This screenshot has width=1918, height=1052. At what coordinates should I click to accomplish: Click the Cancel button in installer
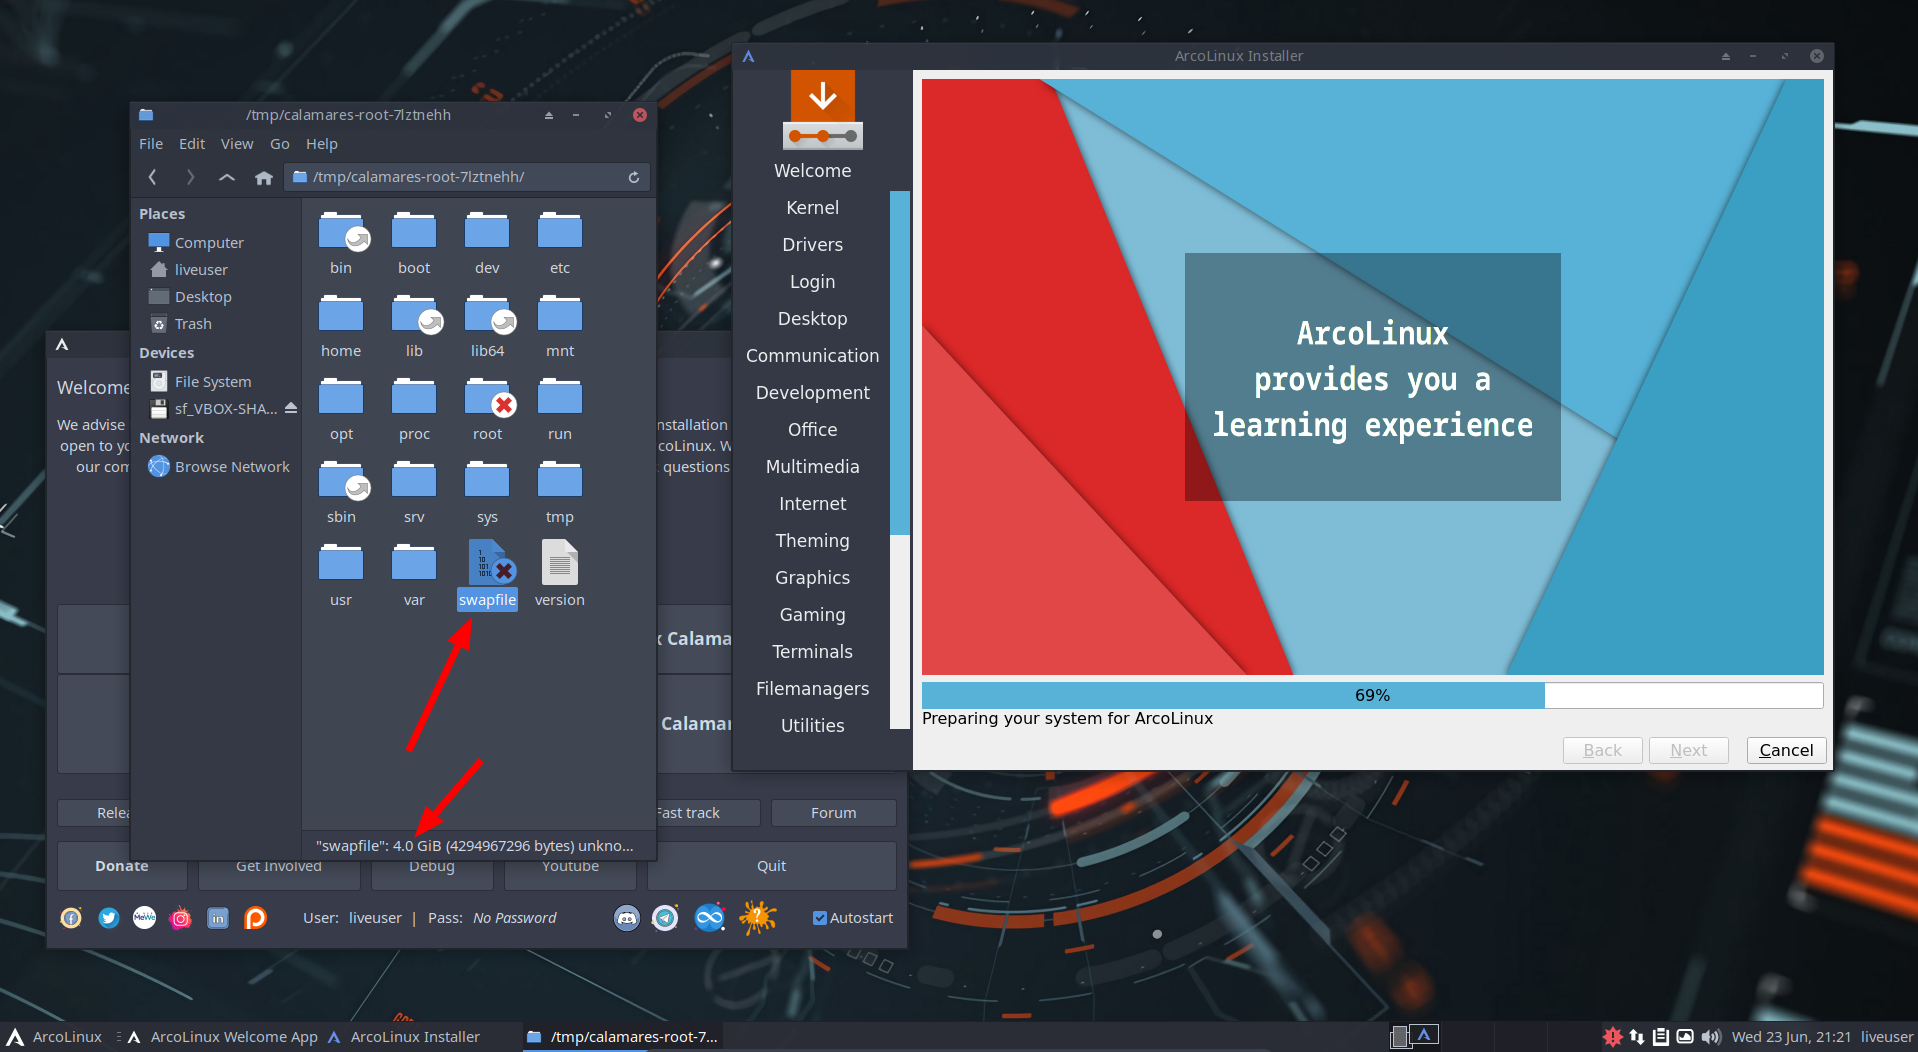pyautogui.click(x=1786, y=750)
